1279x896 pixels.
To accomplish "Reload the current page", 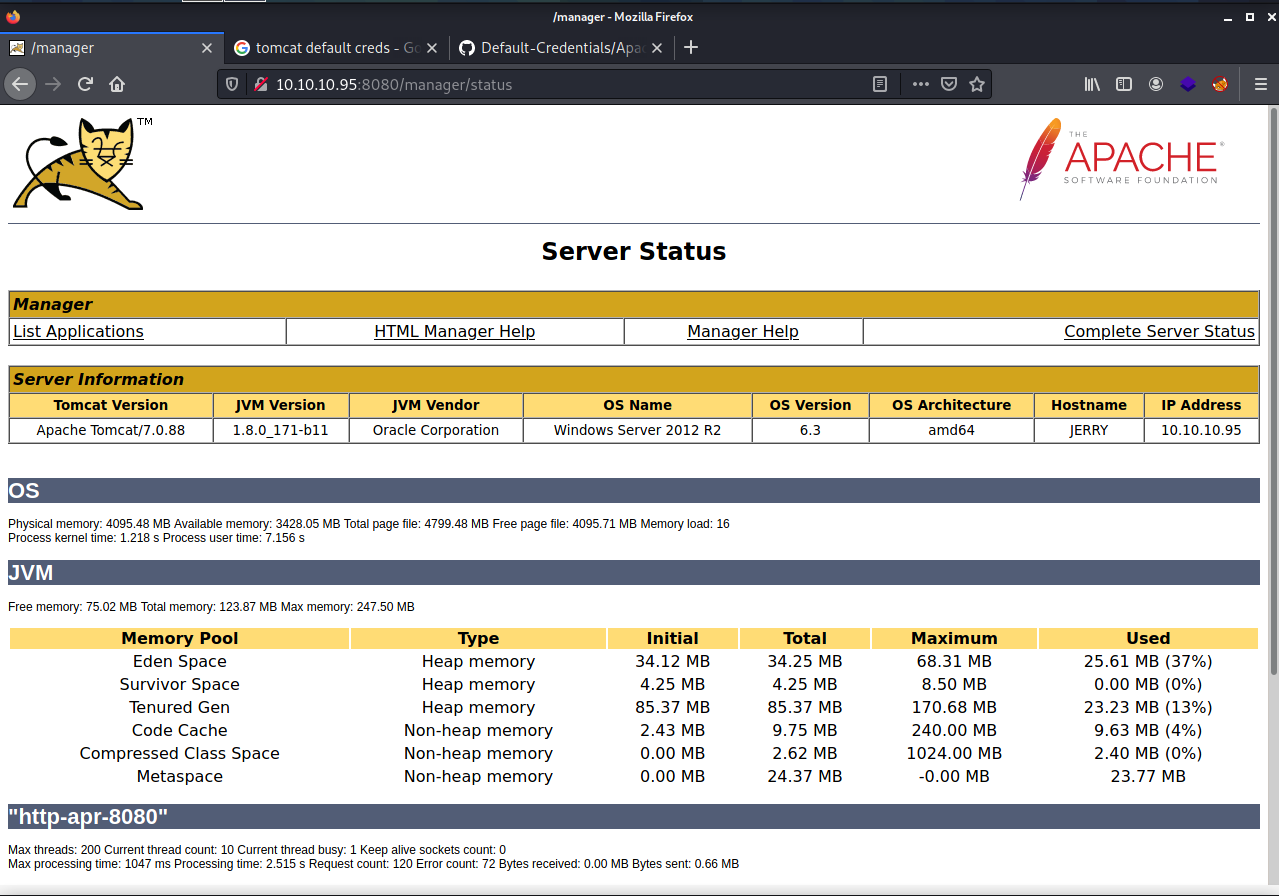I will click(85, 84).
